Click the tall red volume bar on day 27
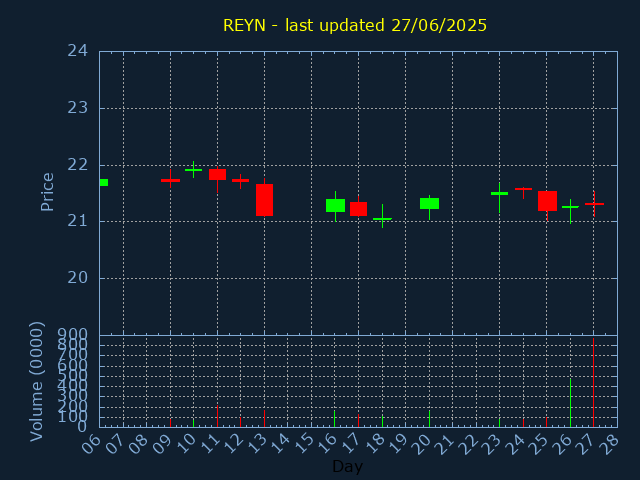 click(x=593, y=382)
